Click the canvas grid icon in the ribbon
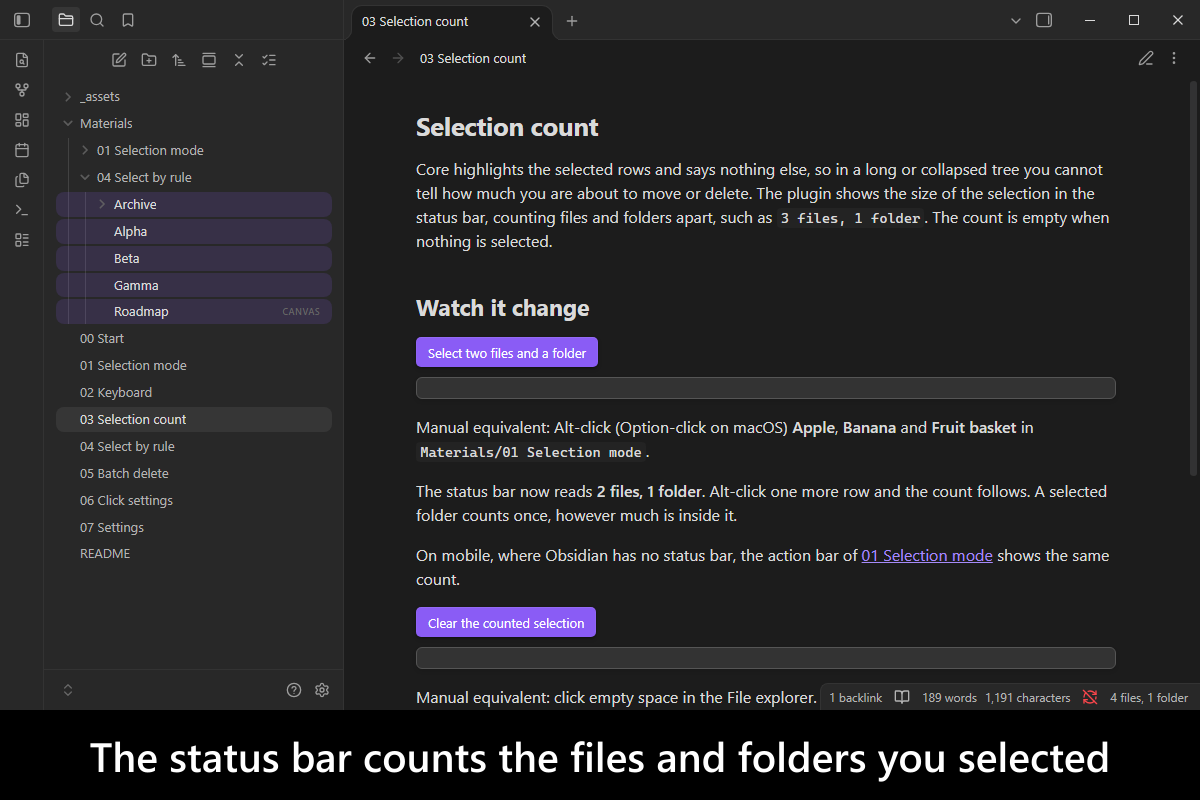The image size is (1200, 800). pyautogui.click(x=22, y=120)
